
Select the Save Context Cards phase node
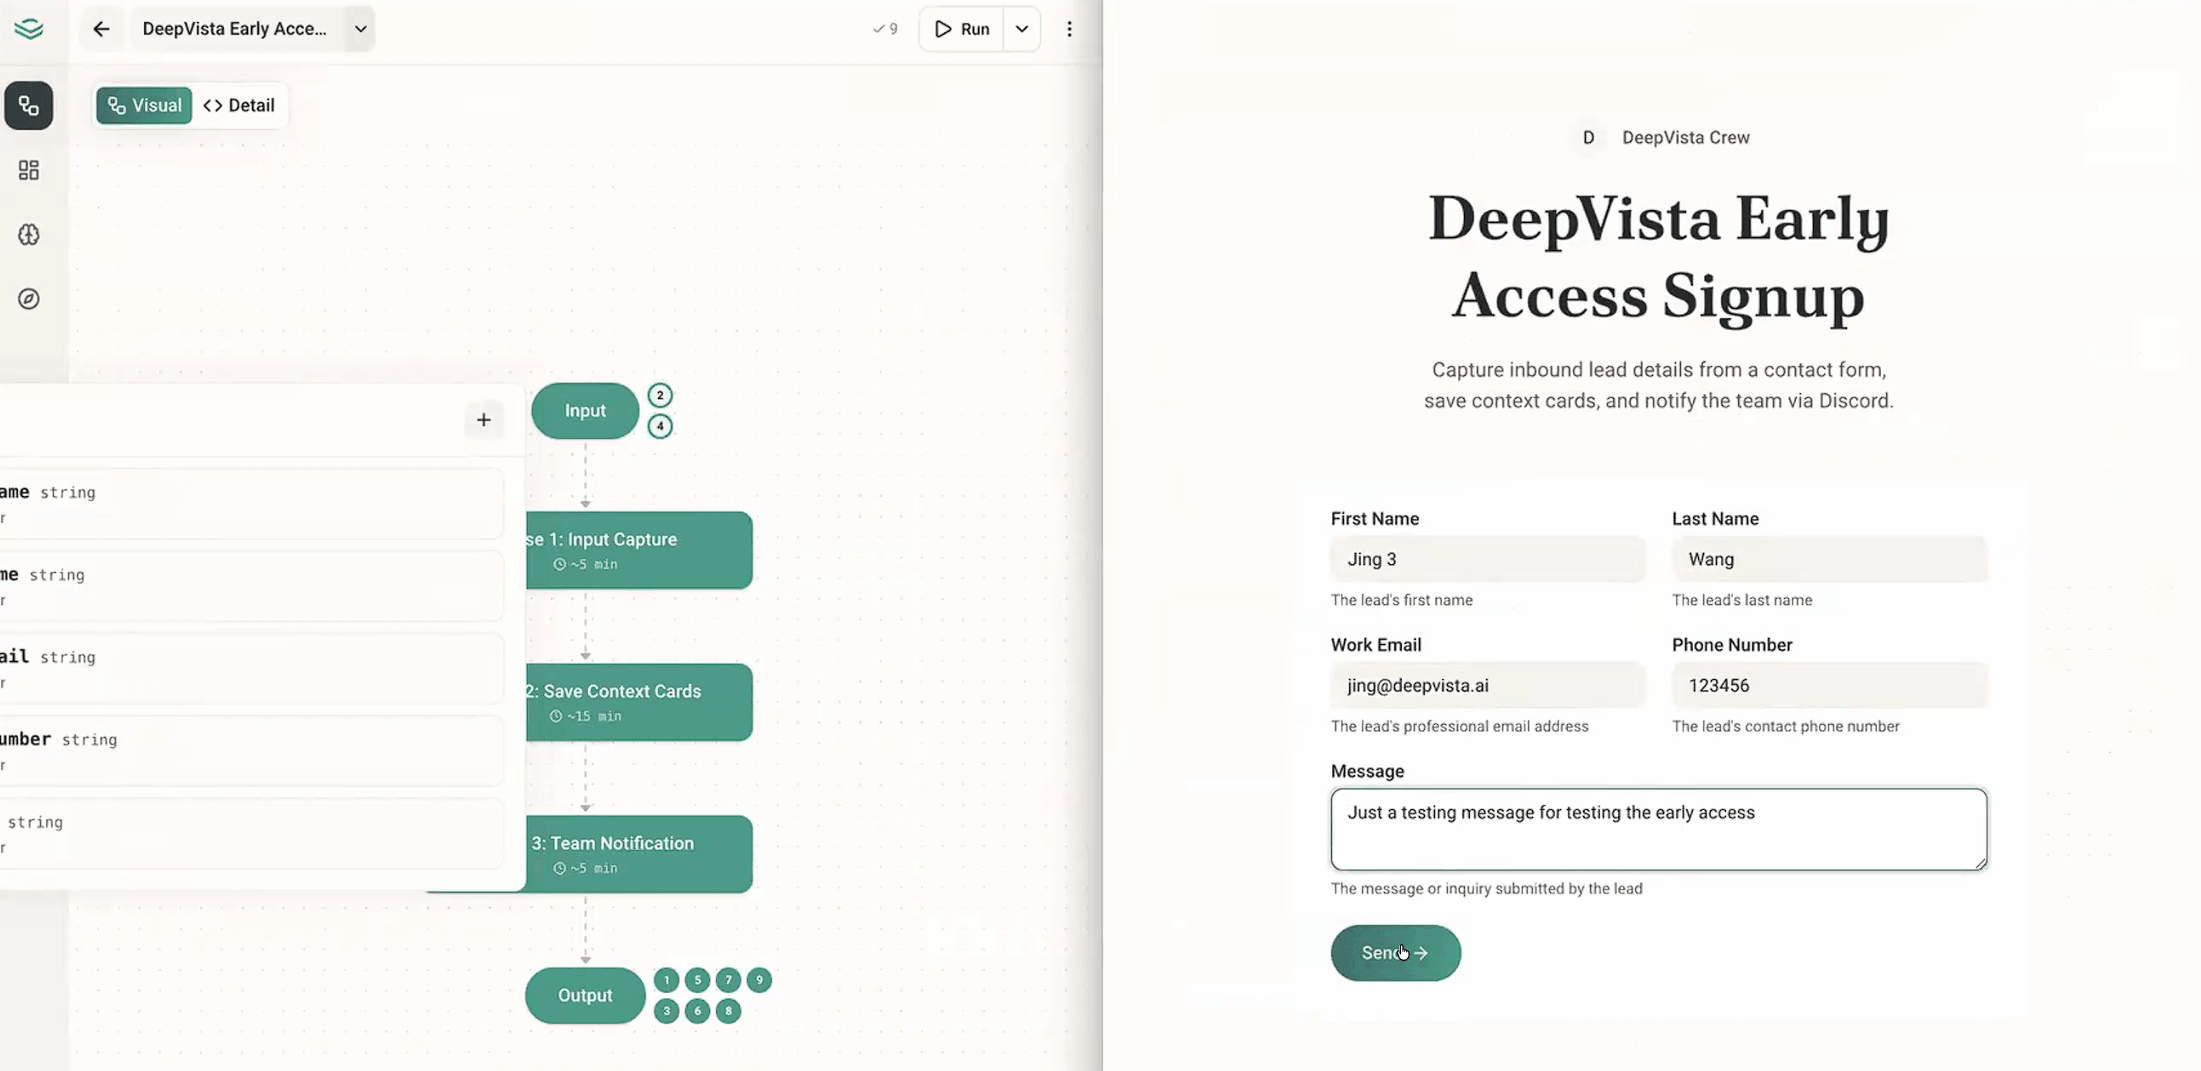click(639, 702)
